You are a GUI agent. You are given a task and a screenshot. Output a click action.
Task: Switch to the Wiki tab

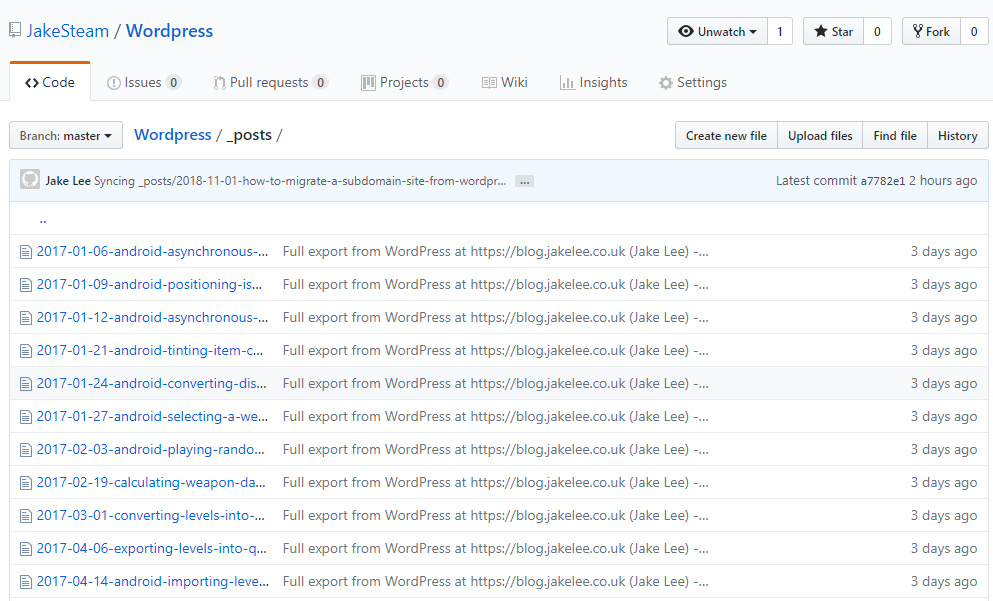pyautogui.click(x=505, y=82)
